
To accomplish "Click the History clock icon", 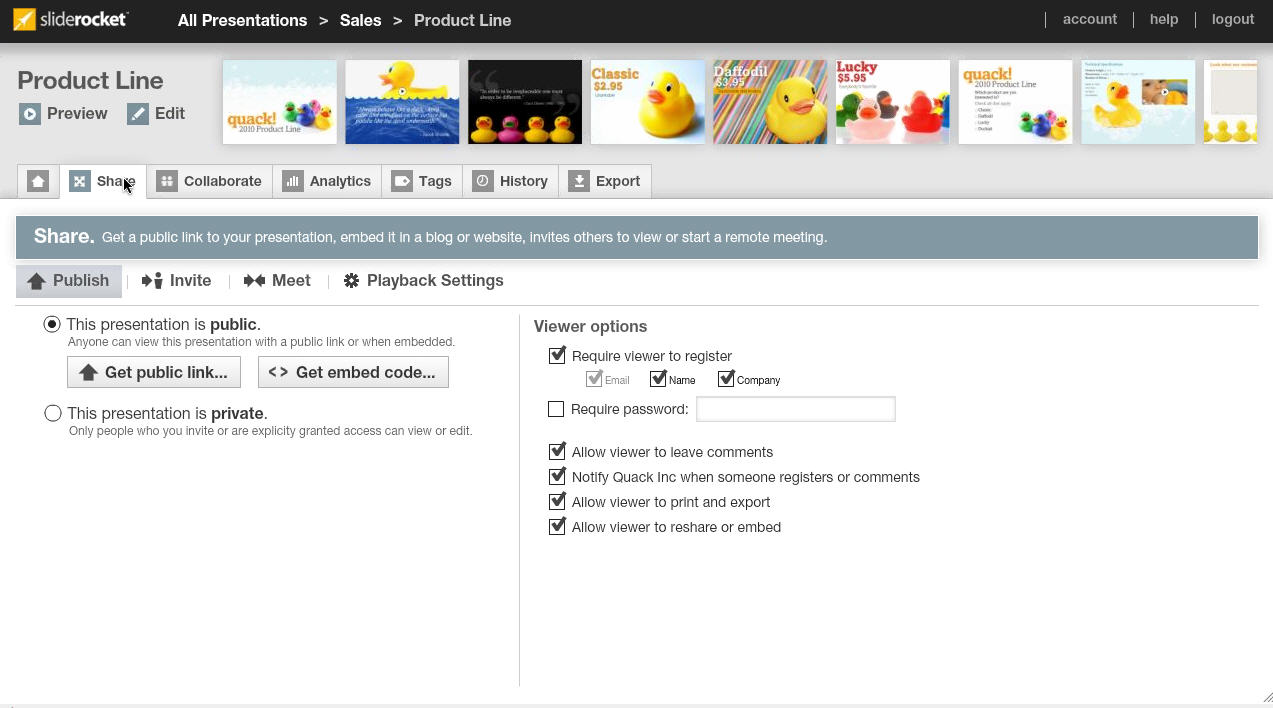I will coord(483,181).
